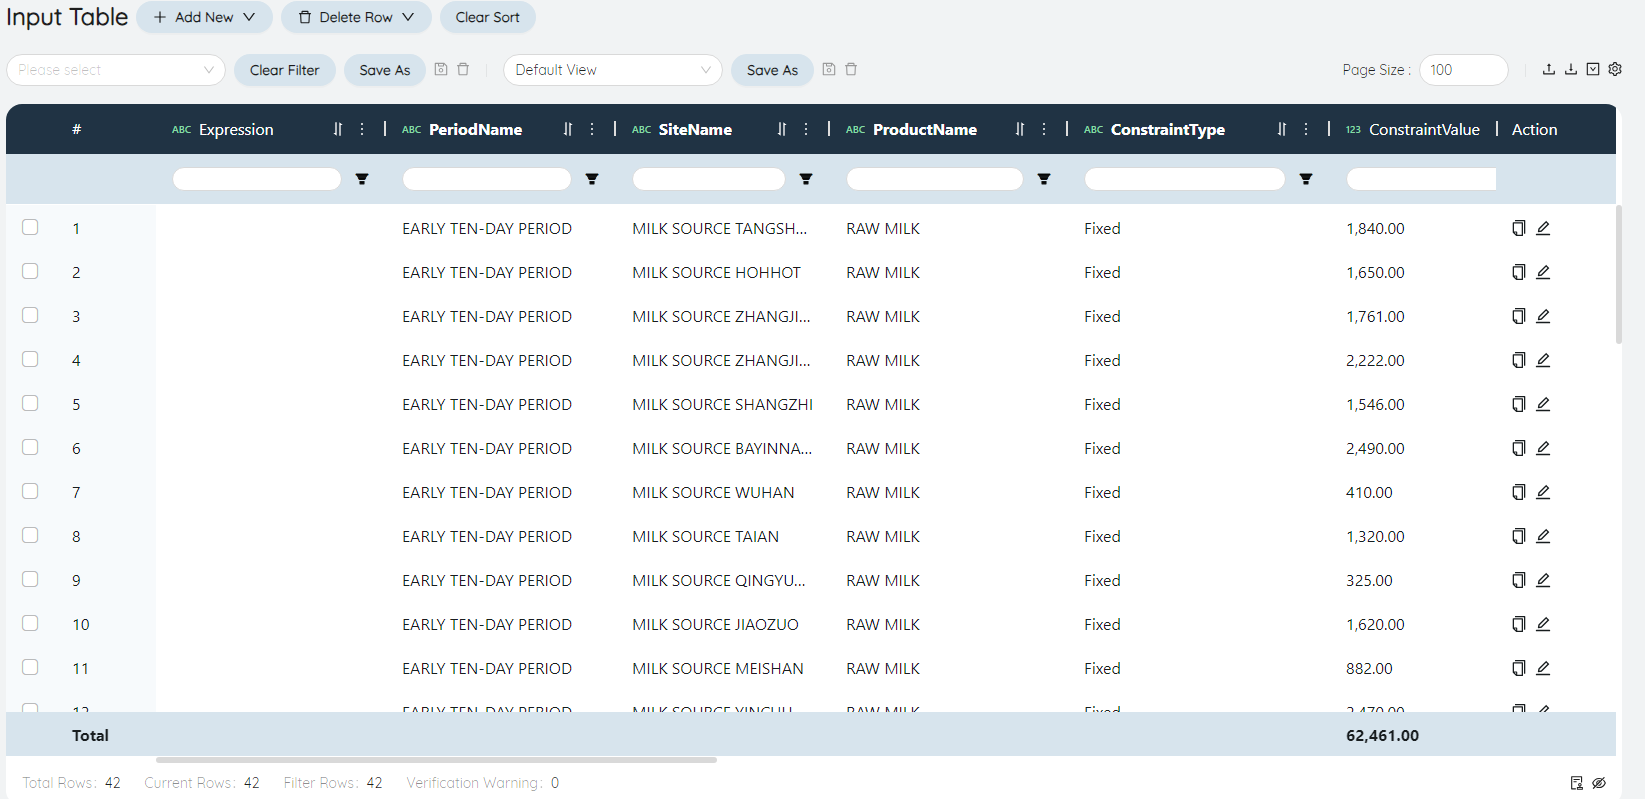Edit the MILK SOURCE HOHHOT row
The image size is (1645, 799).
[1543, 272]
